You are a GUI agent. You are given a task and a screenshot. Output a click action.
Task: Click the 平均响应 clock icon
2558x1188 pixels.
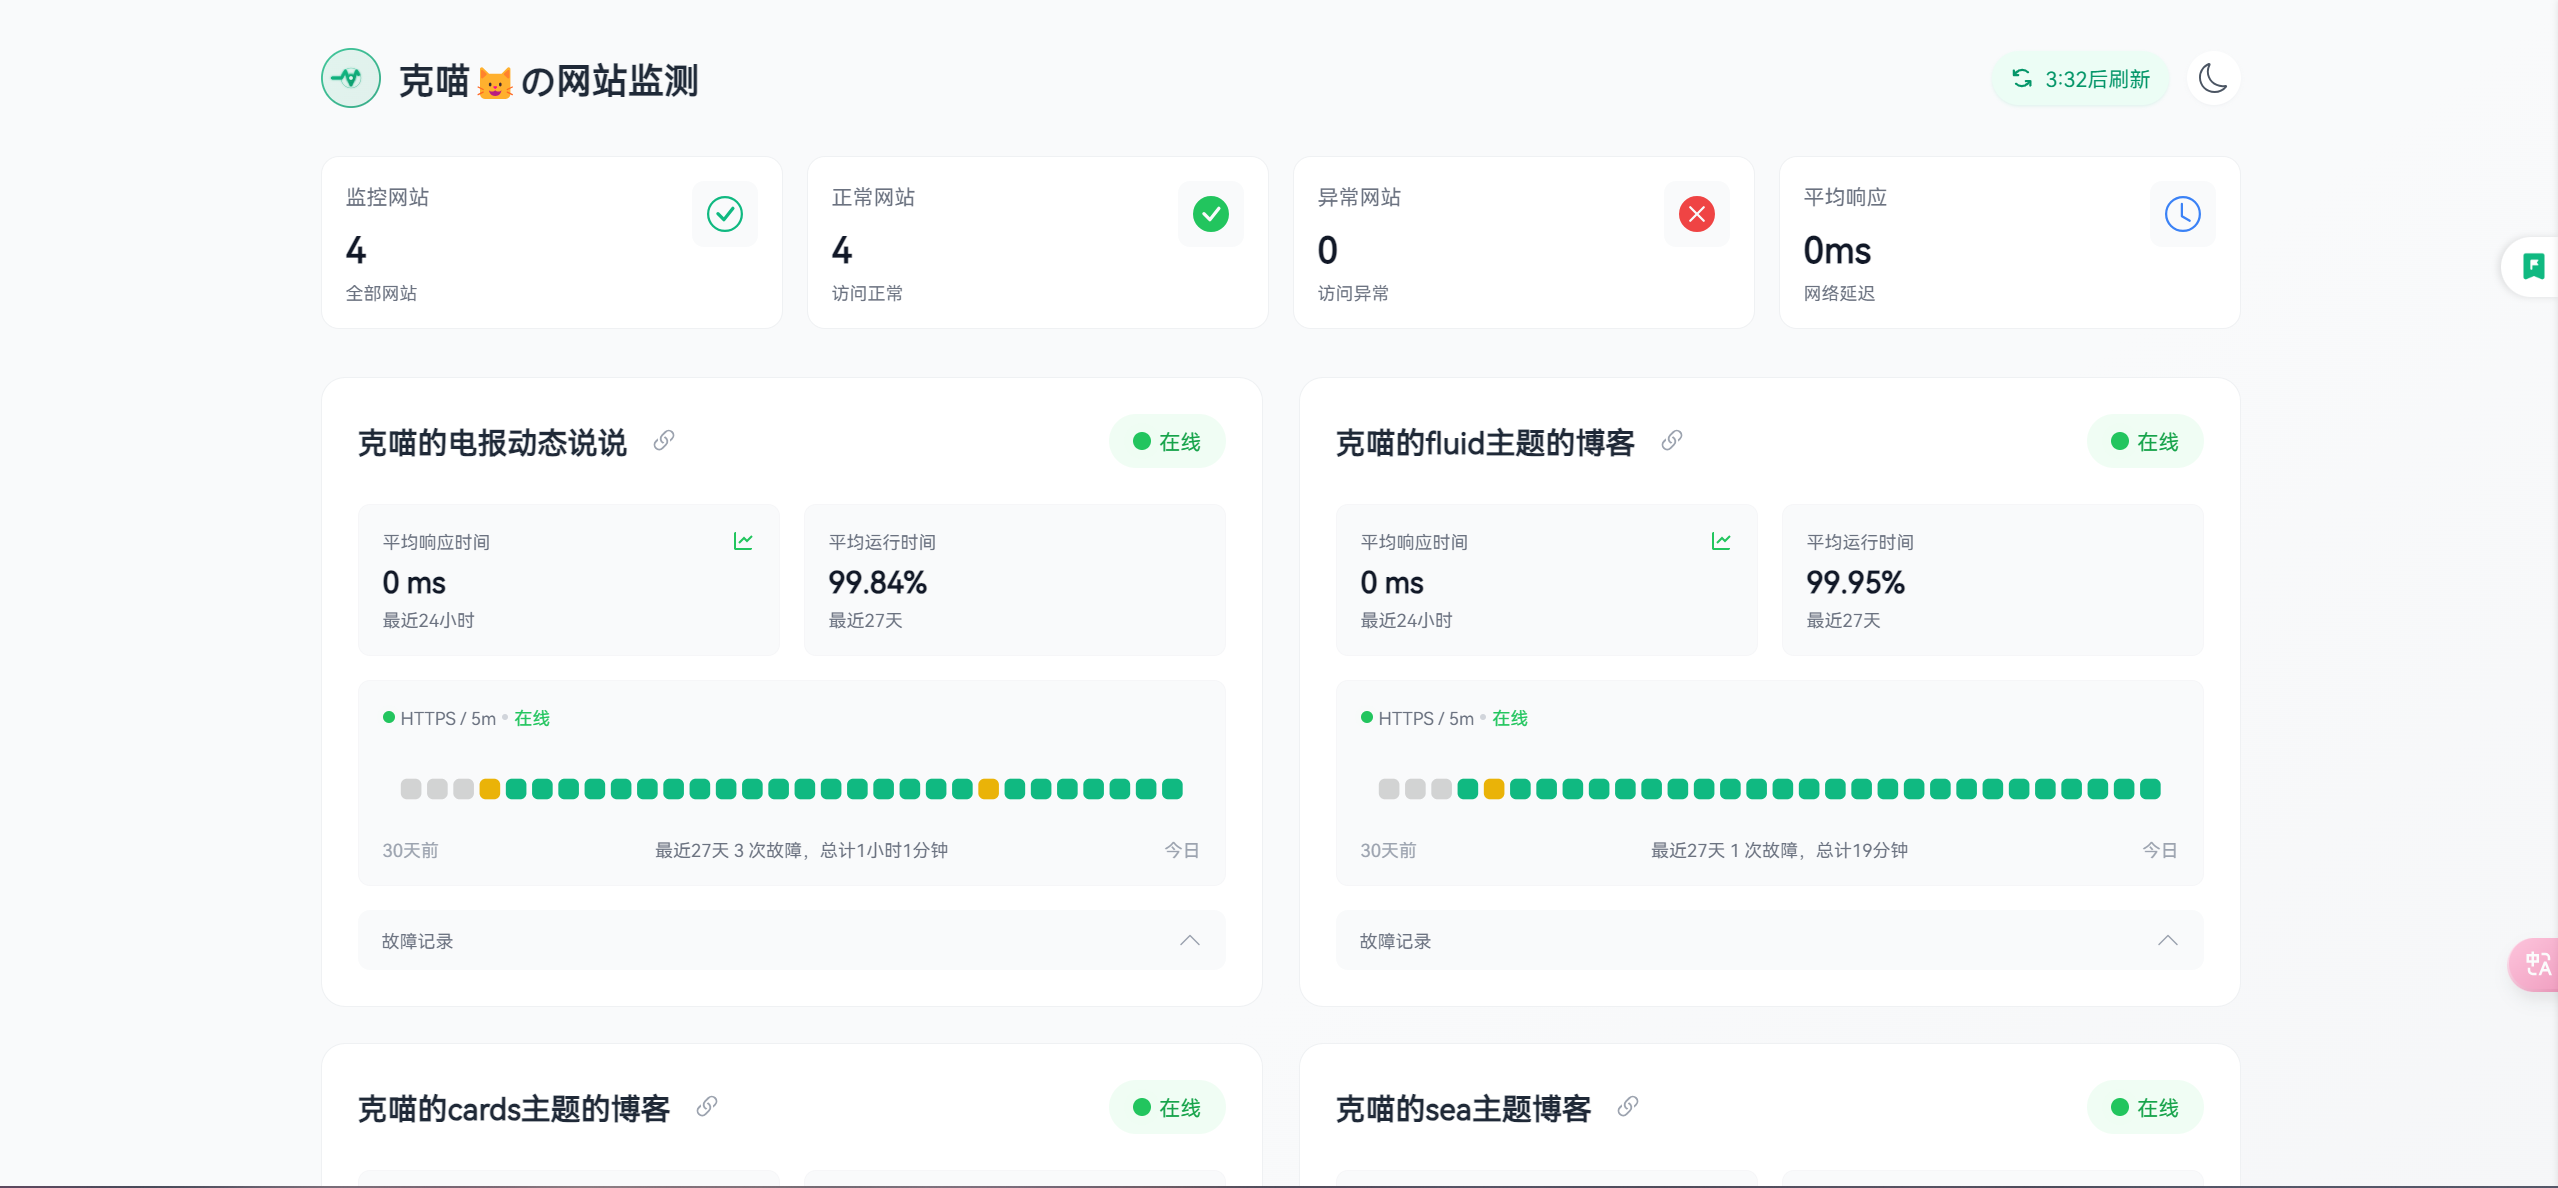(x=2182, y=214)
